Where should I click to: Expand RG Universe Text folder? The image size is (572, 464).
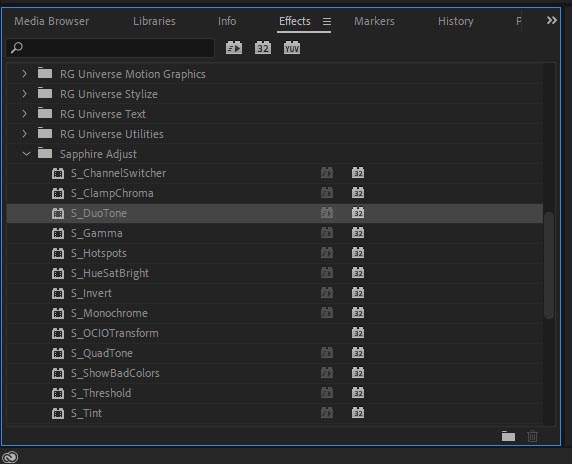24,114
